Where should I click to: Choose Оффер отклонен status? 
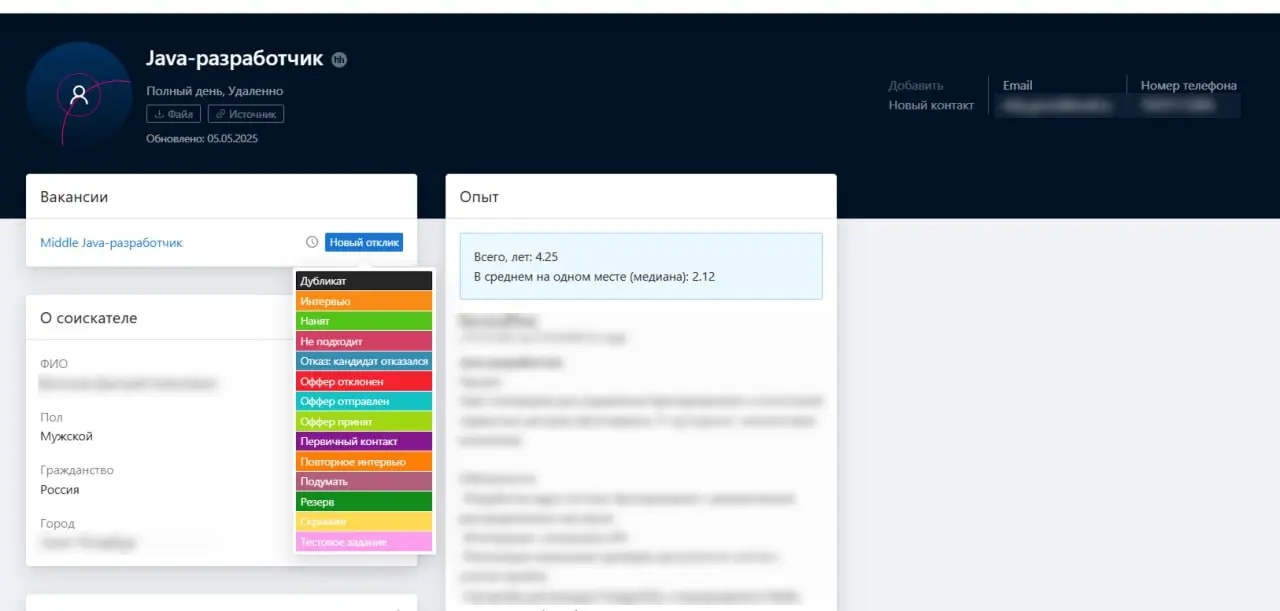tap(364, 381)
